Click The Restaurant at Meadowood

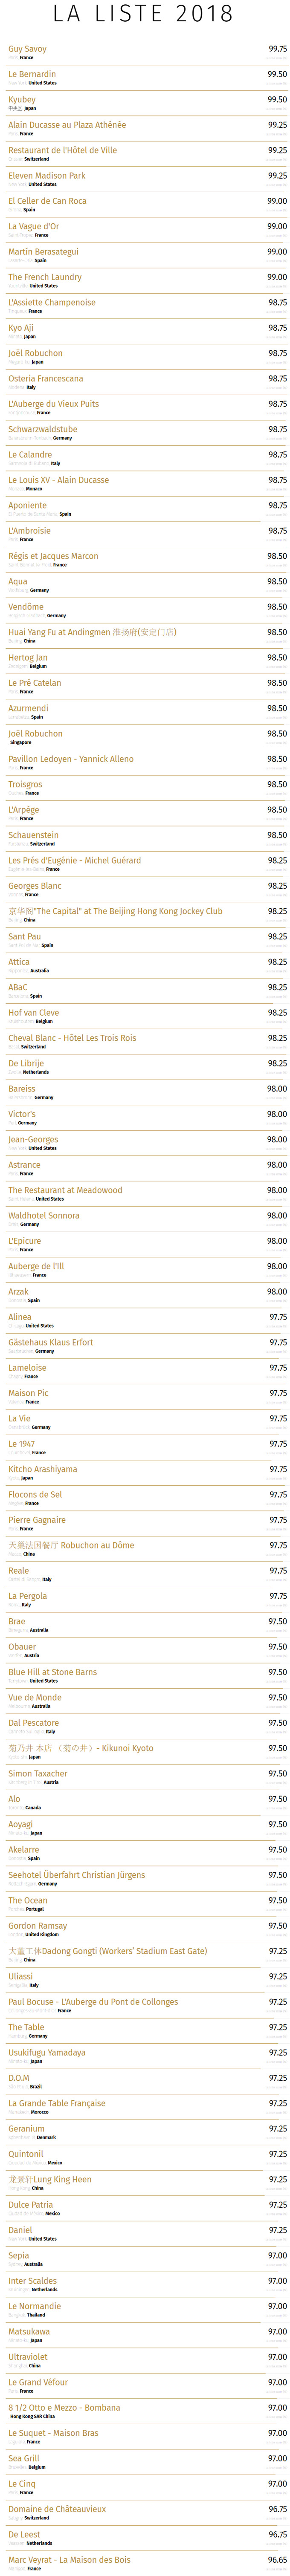[65, 1190]
